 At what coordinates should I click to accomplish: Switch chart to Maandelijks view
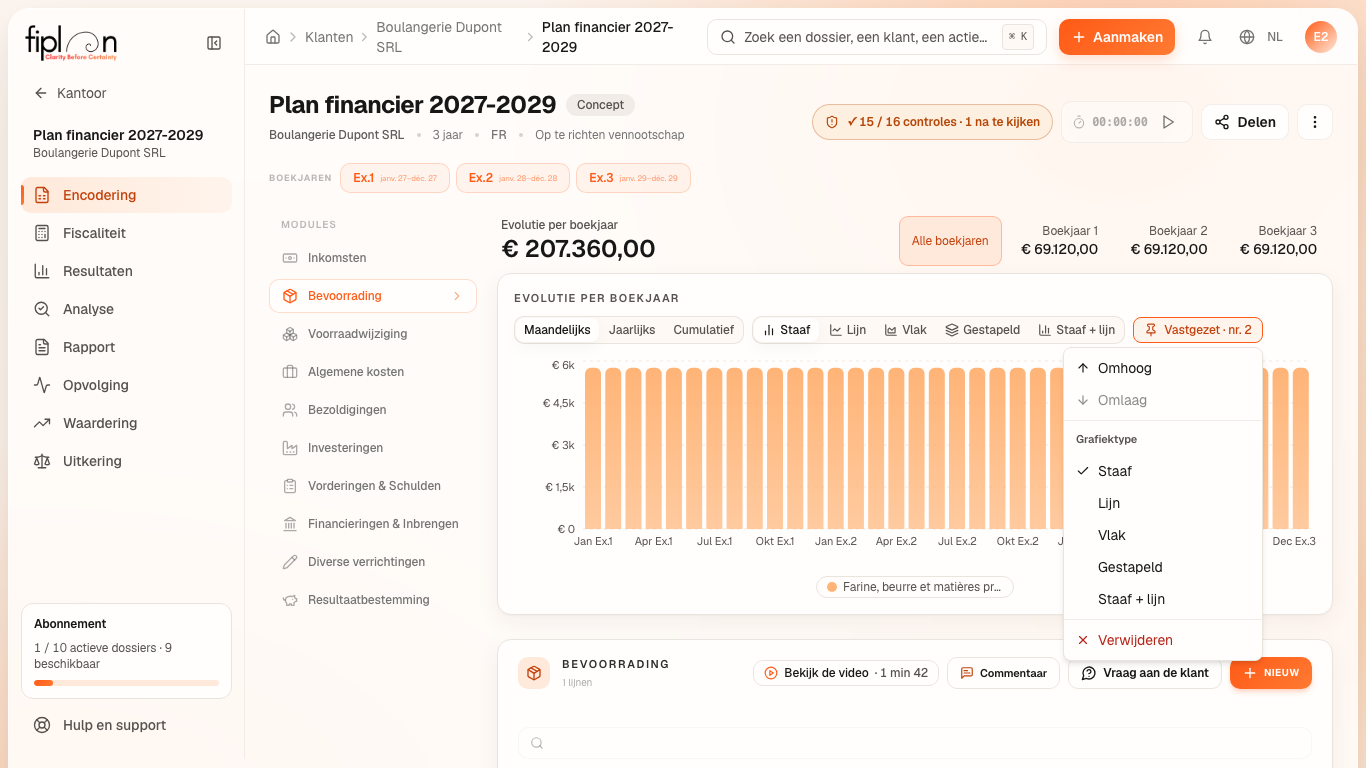pos(557,330)
